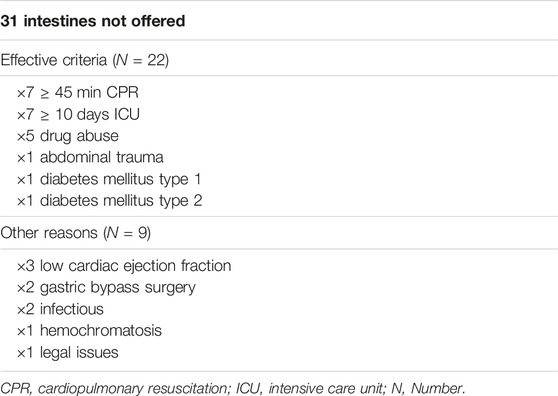Select the '×7 ≥ 10 days ICU' entry

click(78, 114)
